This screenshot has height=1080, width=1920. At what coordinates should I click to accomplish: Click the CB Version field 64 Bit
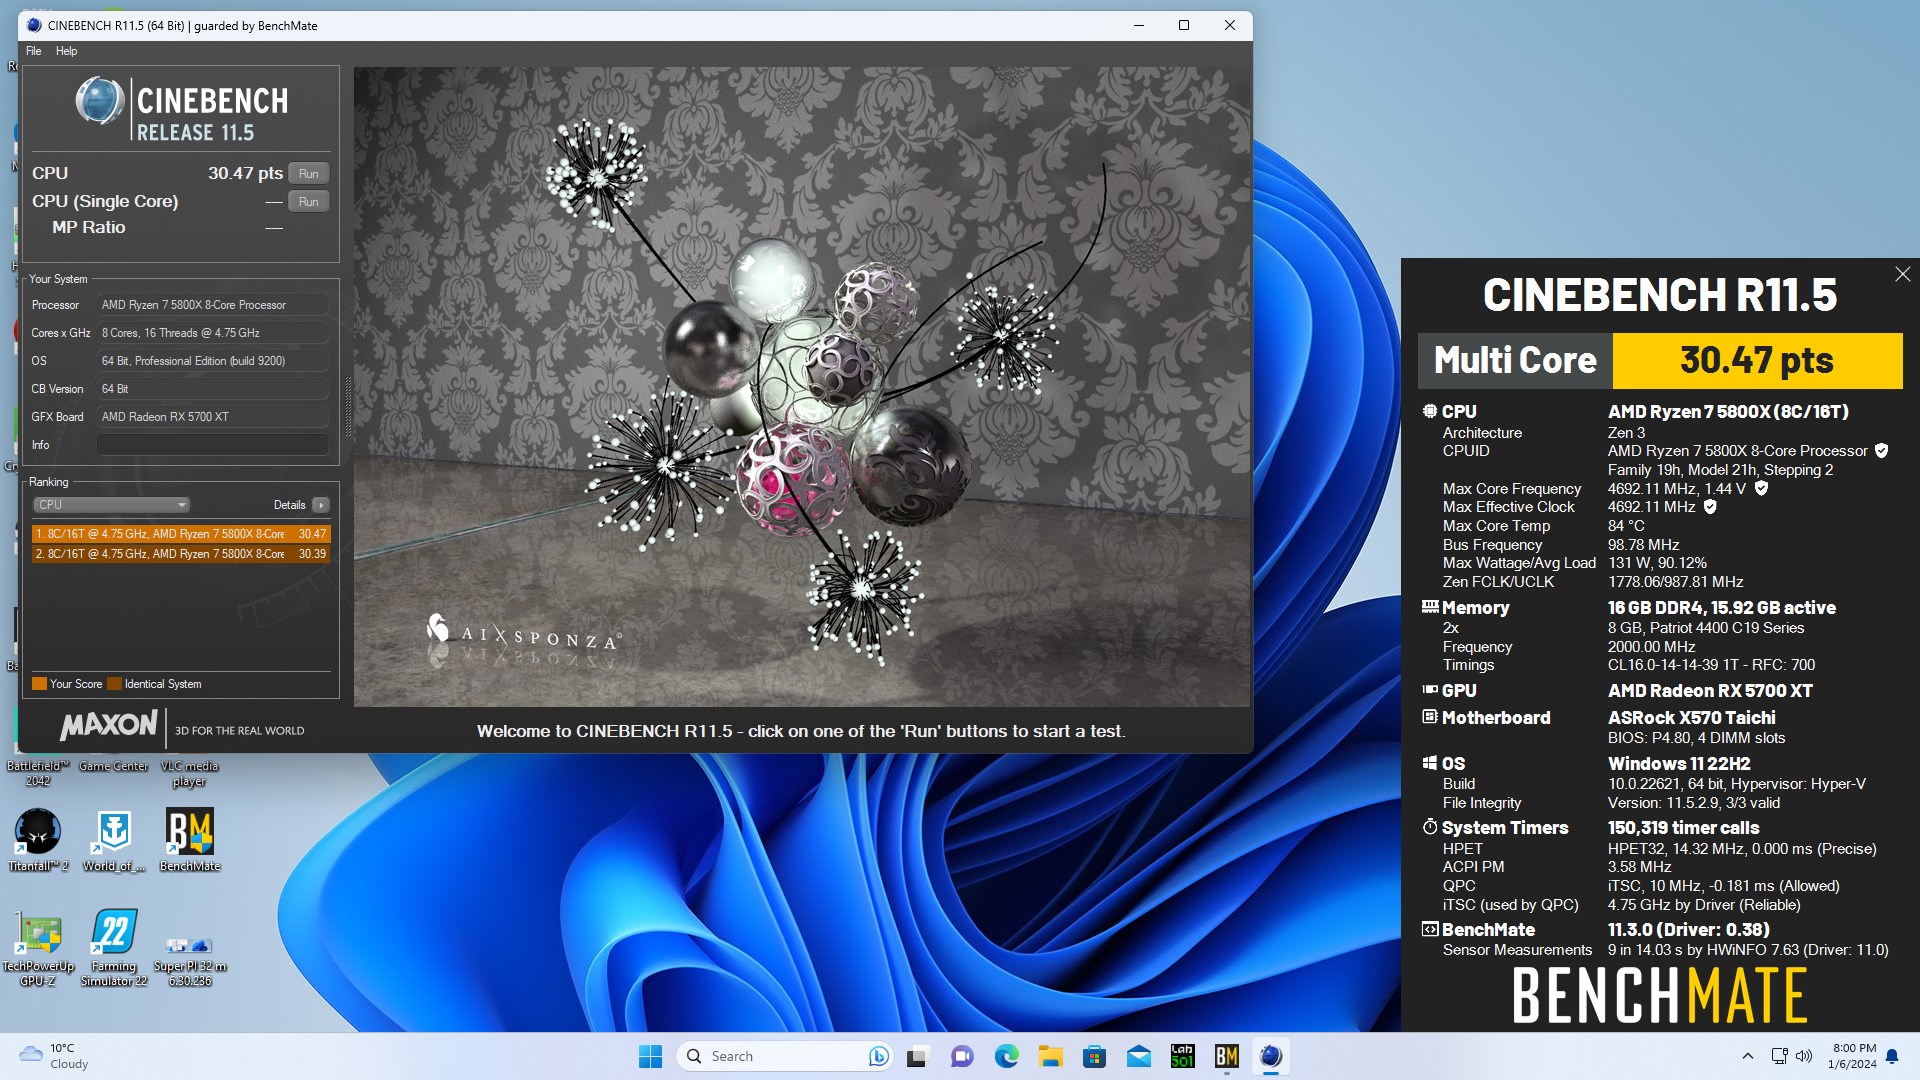tap(213, 389)
